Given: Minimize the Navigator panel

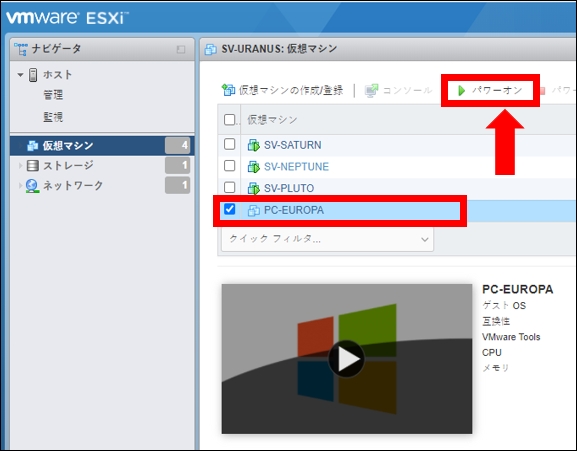Looking at the screenshot, I should click(x=181, y=49).
